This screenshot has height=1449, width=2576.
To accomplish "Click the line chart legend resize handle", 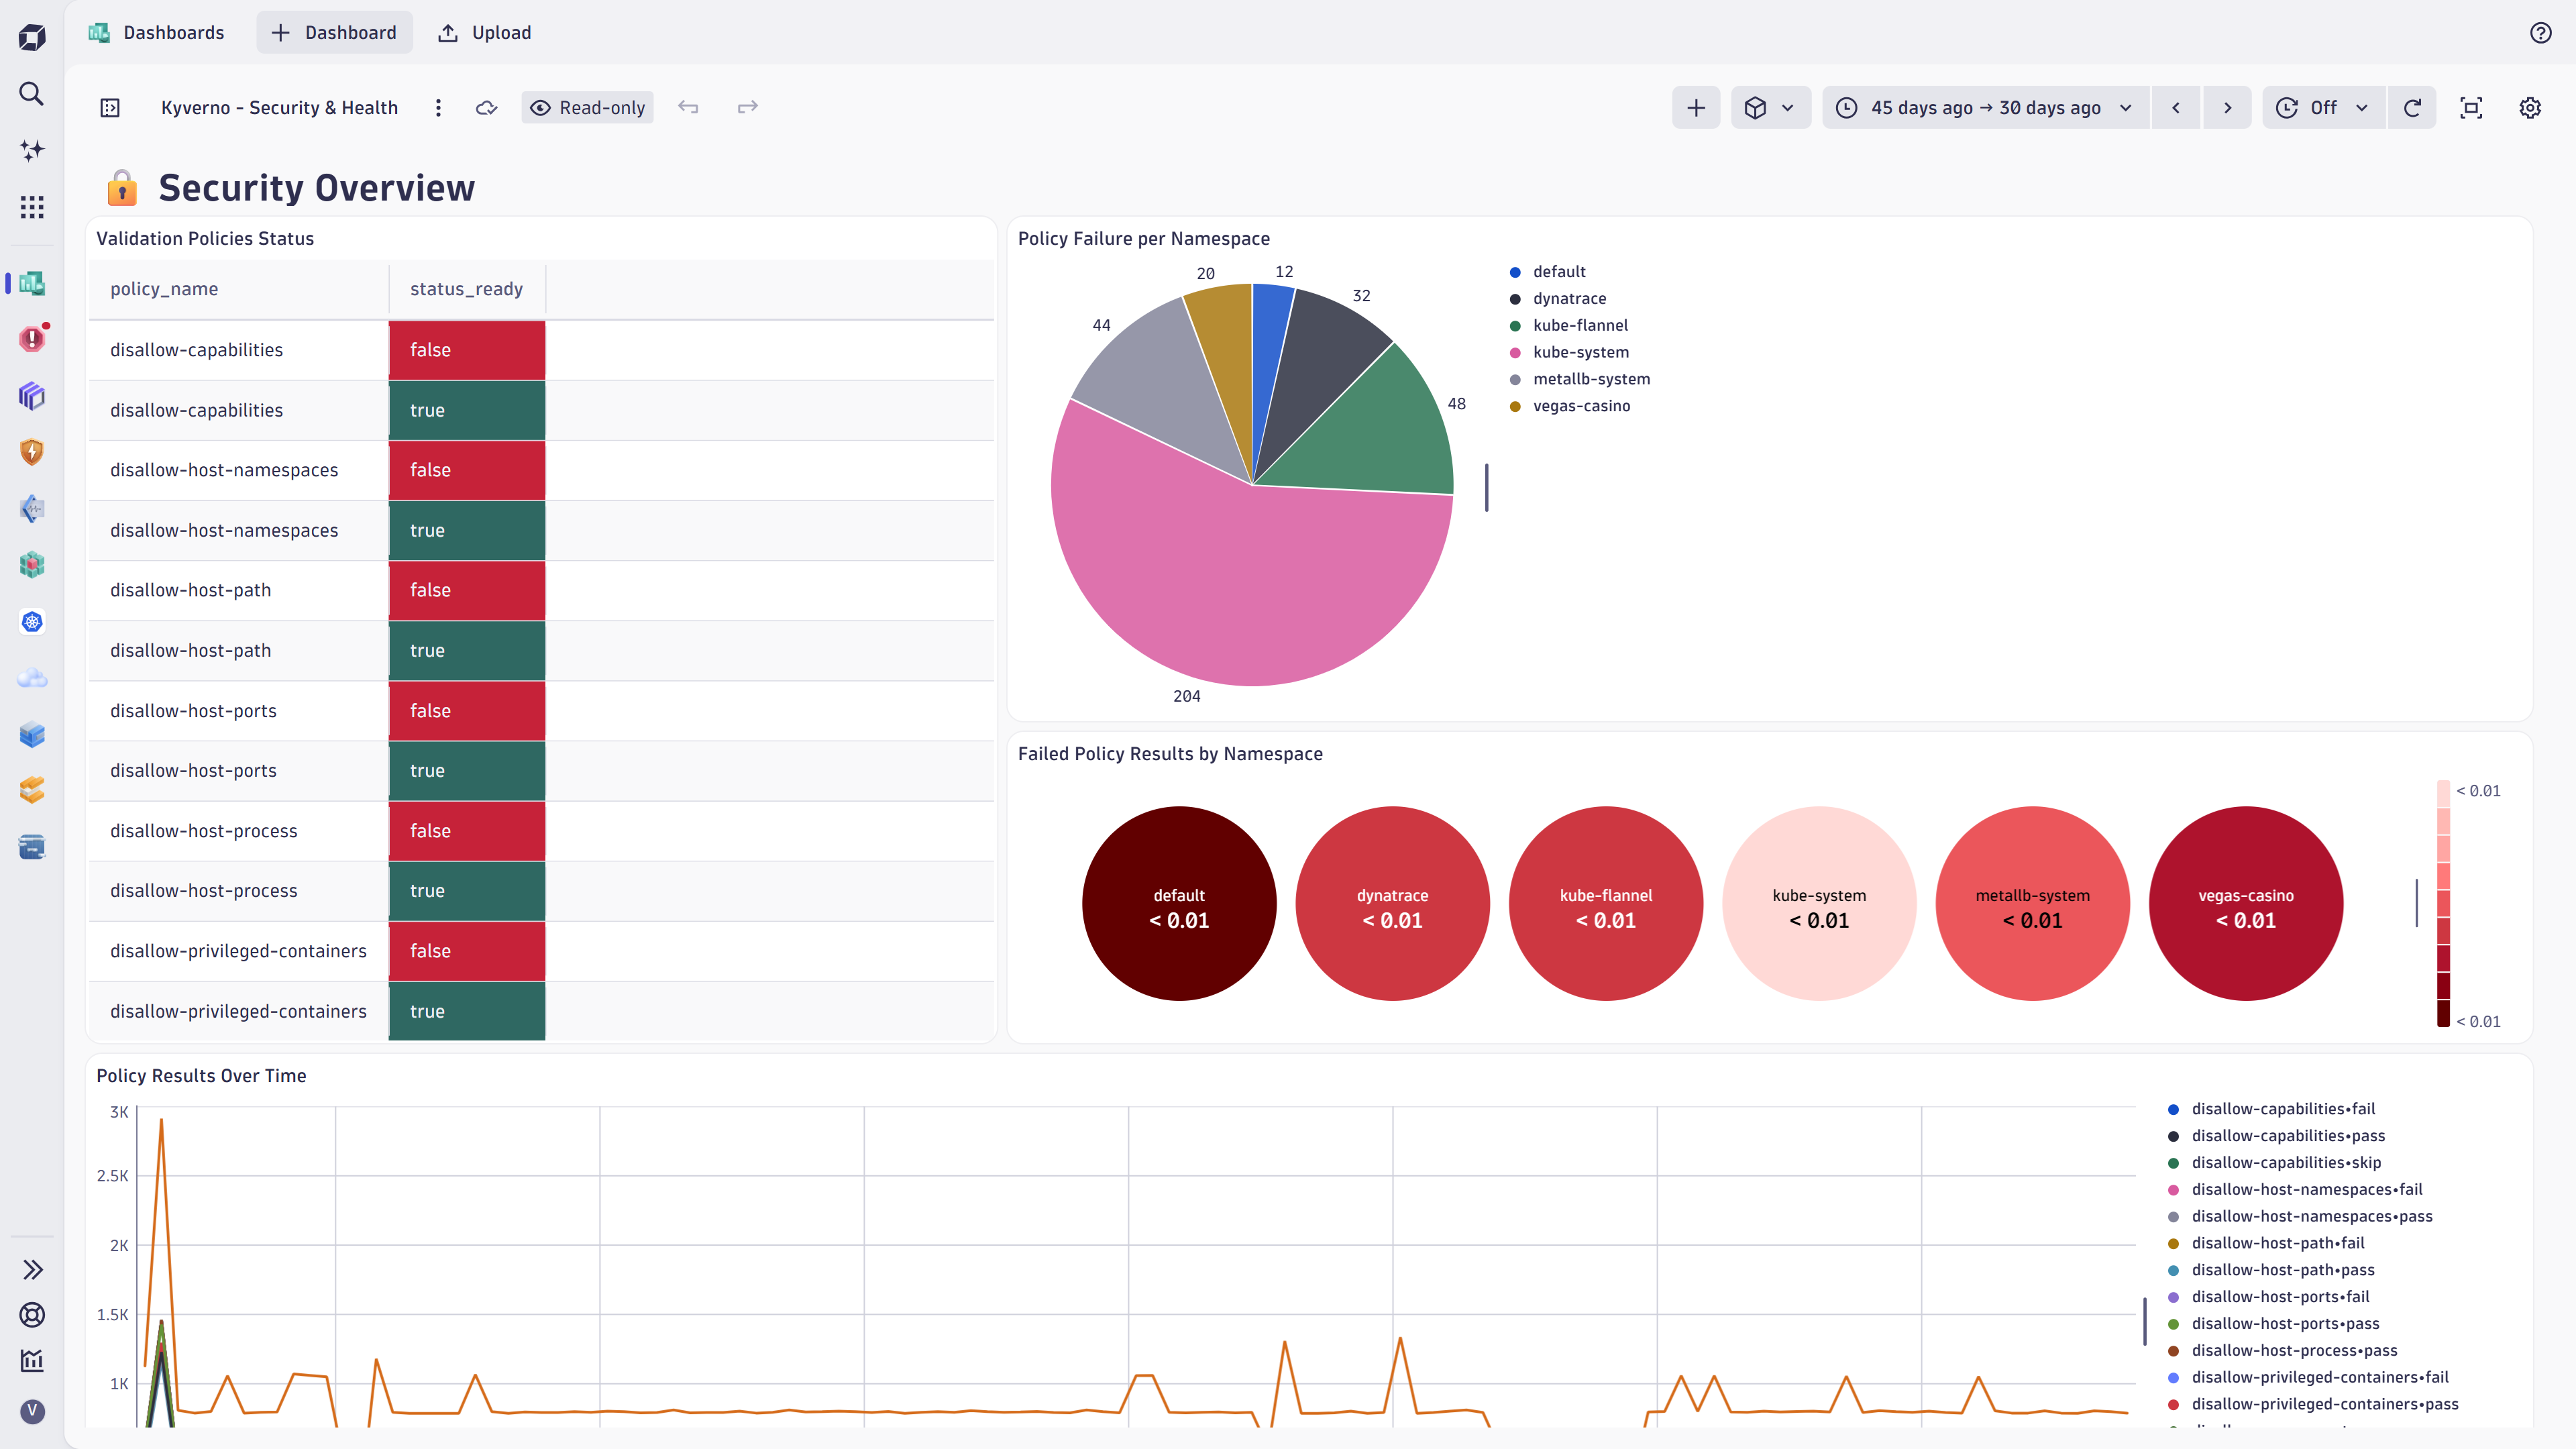I will pyautogui.click(x=2144, y=1321).
